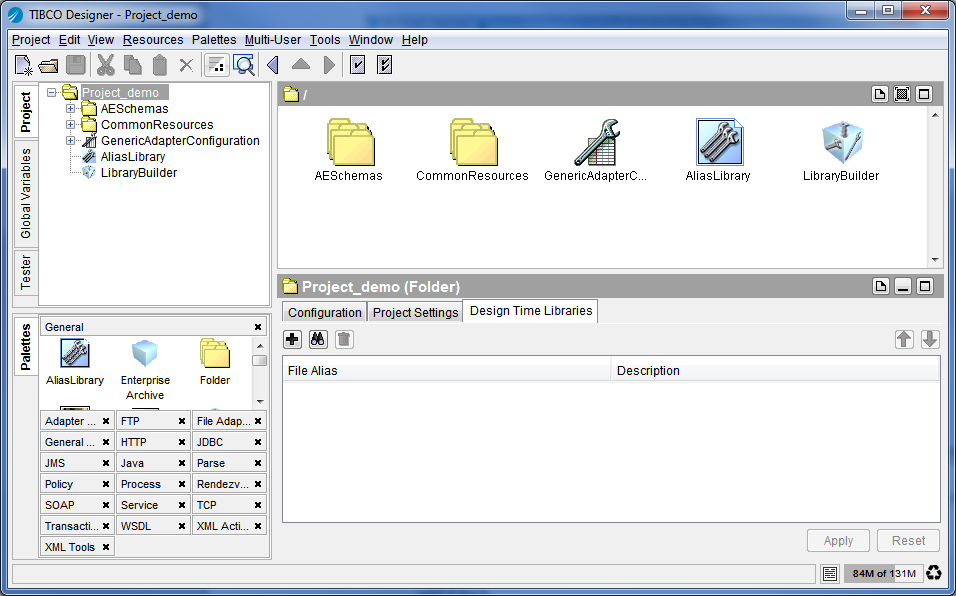
Task: Click the console log icon in status bar
Action: pyautogui.click(x=830, y=573)
